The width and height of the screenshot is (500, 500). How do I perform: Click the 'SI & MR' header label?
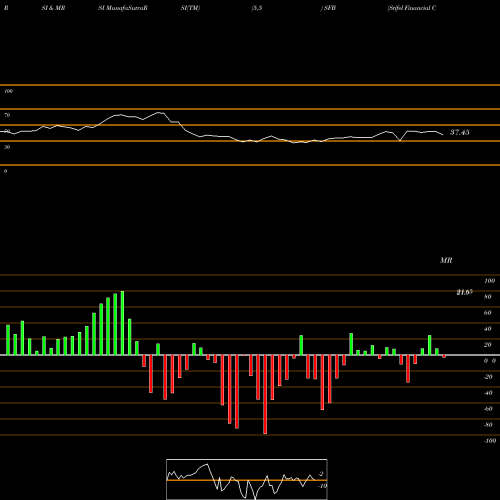[53, 8]
